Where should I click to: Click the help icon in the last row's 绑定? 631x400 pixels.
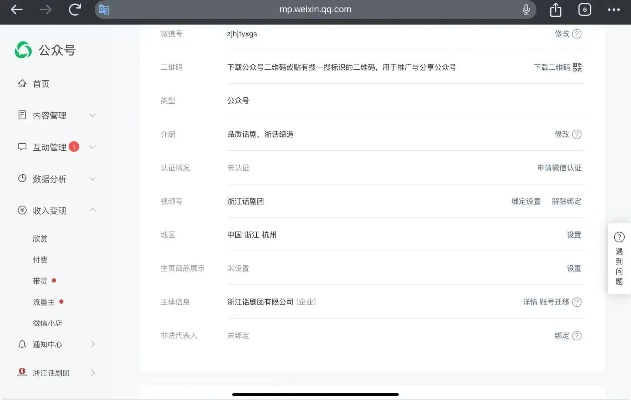pos(577,335)
